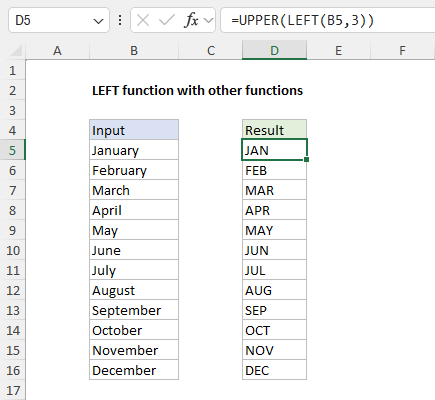Viewport: 435px width, 400px height.
Task: Select row 2 header
Action: (x=13, y=90)
